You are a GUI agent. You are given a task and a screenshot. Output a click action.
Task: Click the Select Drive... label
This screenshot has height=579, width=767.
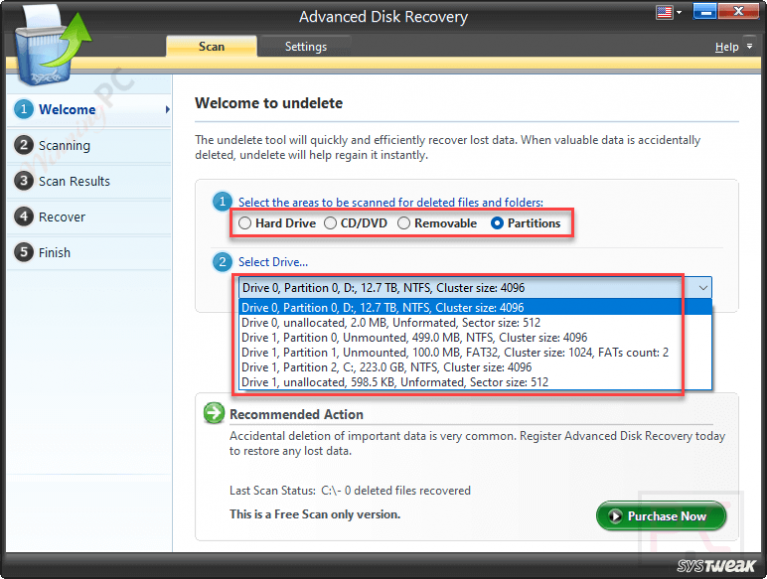(273, 262)
